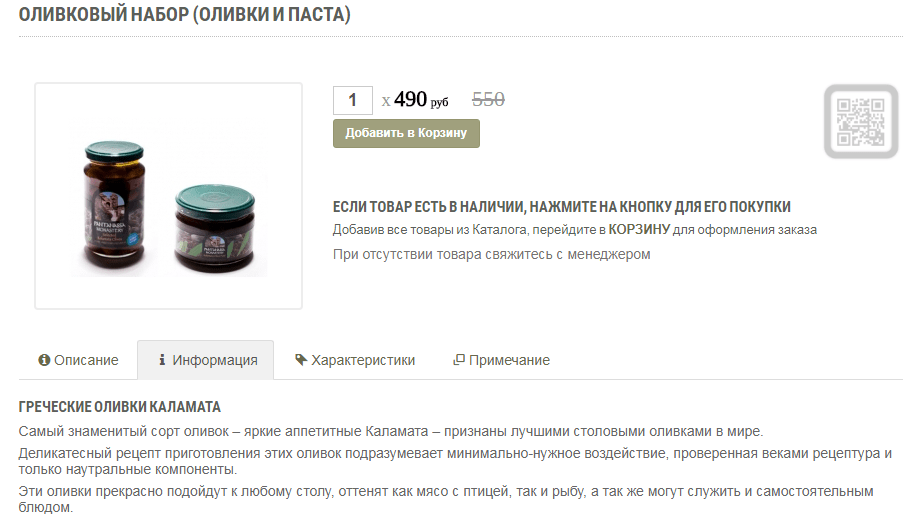Follow the КОРЗИНУ link in instructions
The width and height of the screenshot is (903, 517).
[639, 229]
